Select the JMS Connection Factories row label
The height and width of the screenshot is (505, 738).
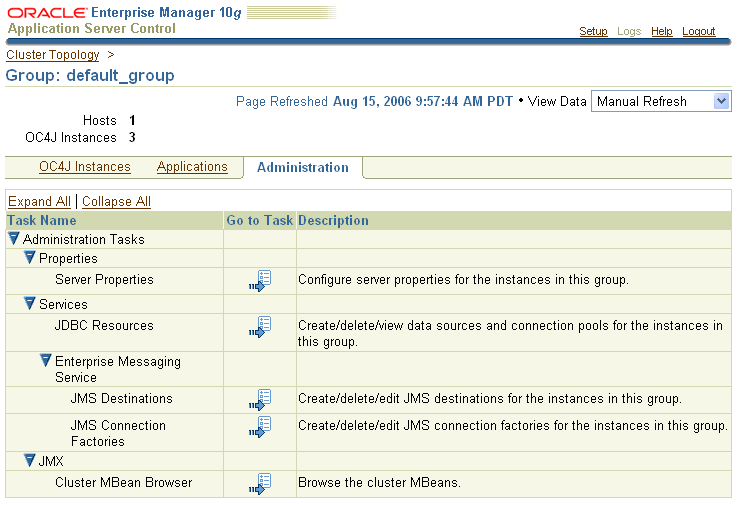(118, 433)
